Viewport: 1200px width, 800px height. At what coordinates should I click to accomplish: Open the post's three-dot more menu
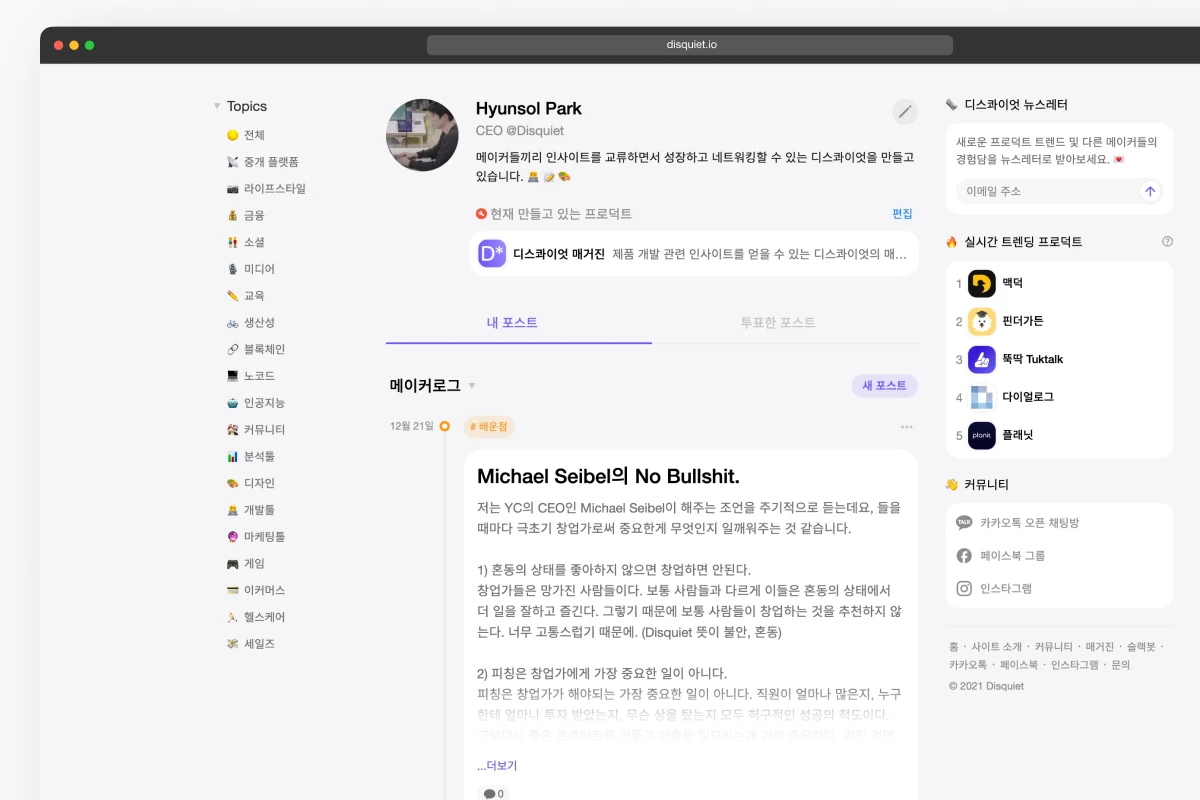point(906,427)
